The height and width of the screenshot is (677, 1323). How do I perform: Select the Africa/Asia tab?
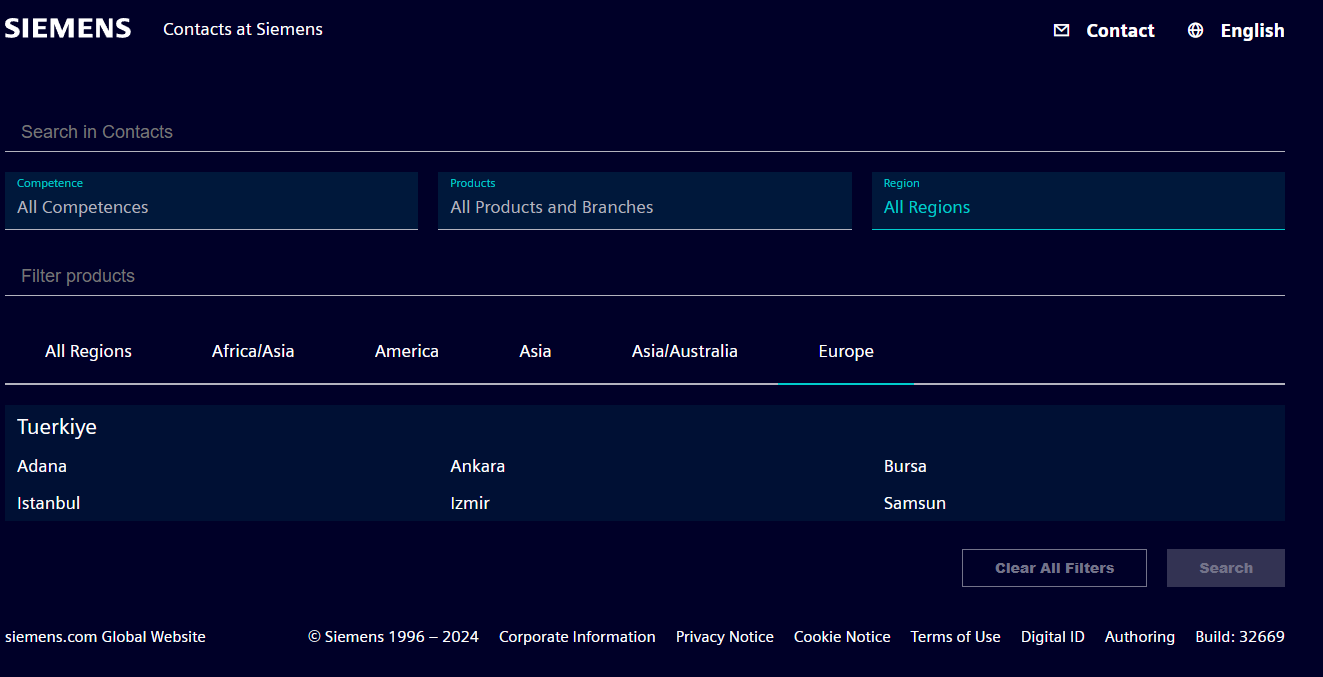pyautogui.click(x=253, y=351)
